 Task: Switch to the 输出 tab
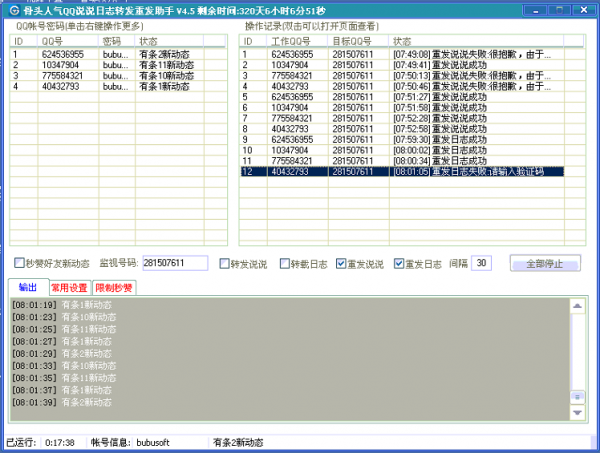(x=28, y=287)
